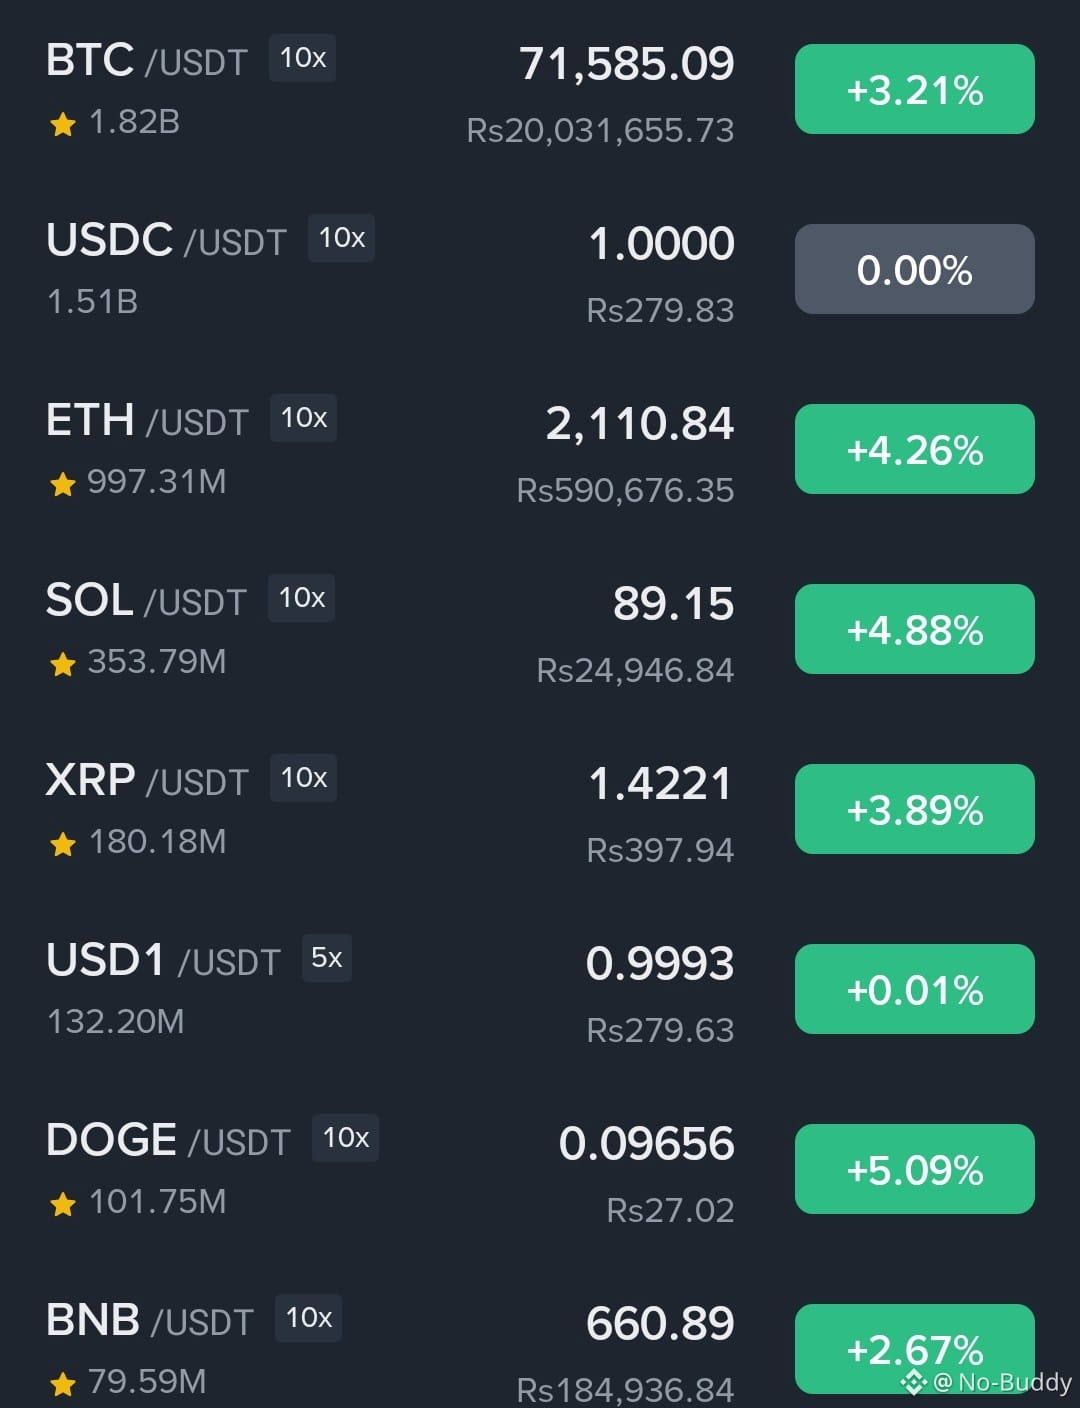Image resolution: width=1080 pixels, height=1408 pixels.
Task: Tap the 5x leverage badge beside USD1
Action: [326, 958]
